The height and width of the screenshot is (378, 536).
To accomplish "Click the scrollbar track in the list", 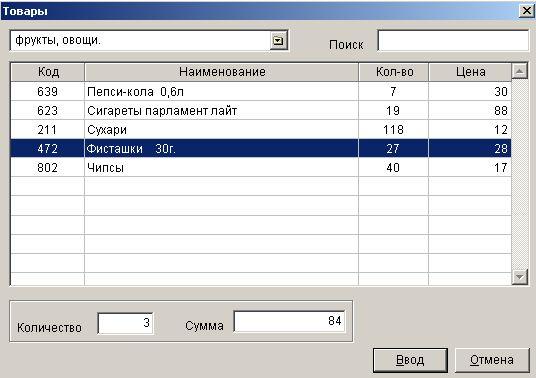I will (x=520, y=174).
